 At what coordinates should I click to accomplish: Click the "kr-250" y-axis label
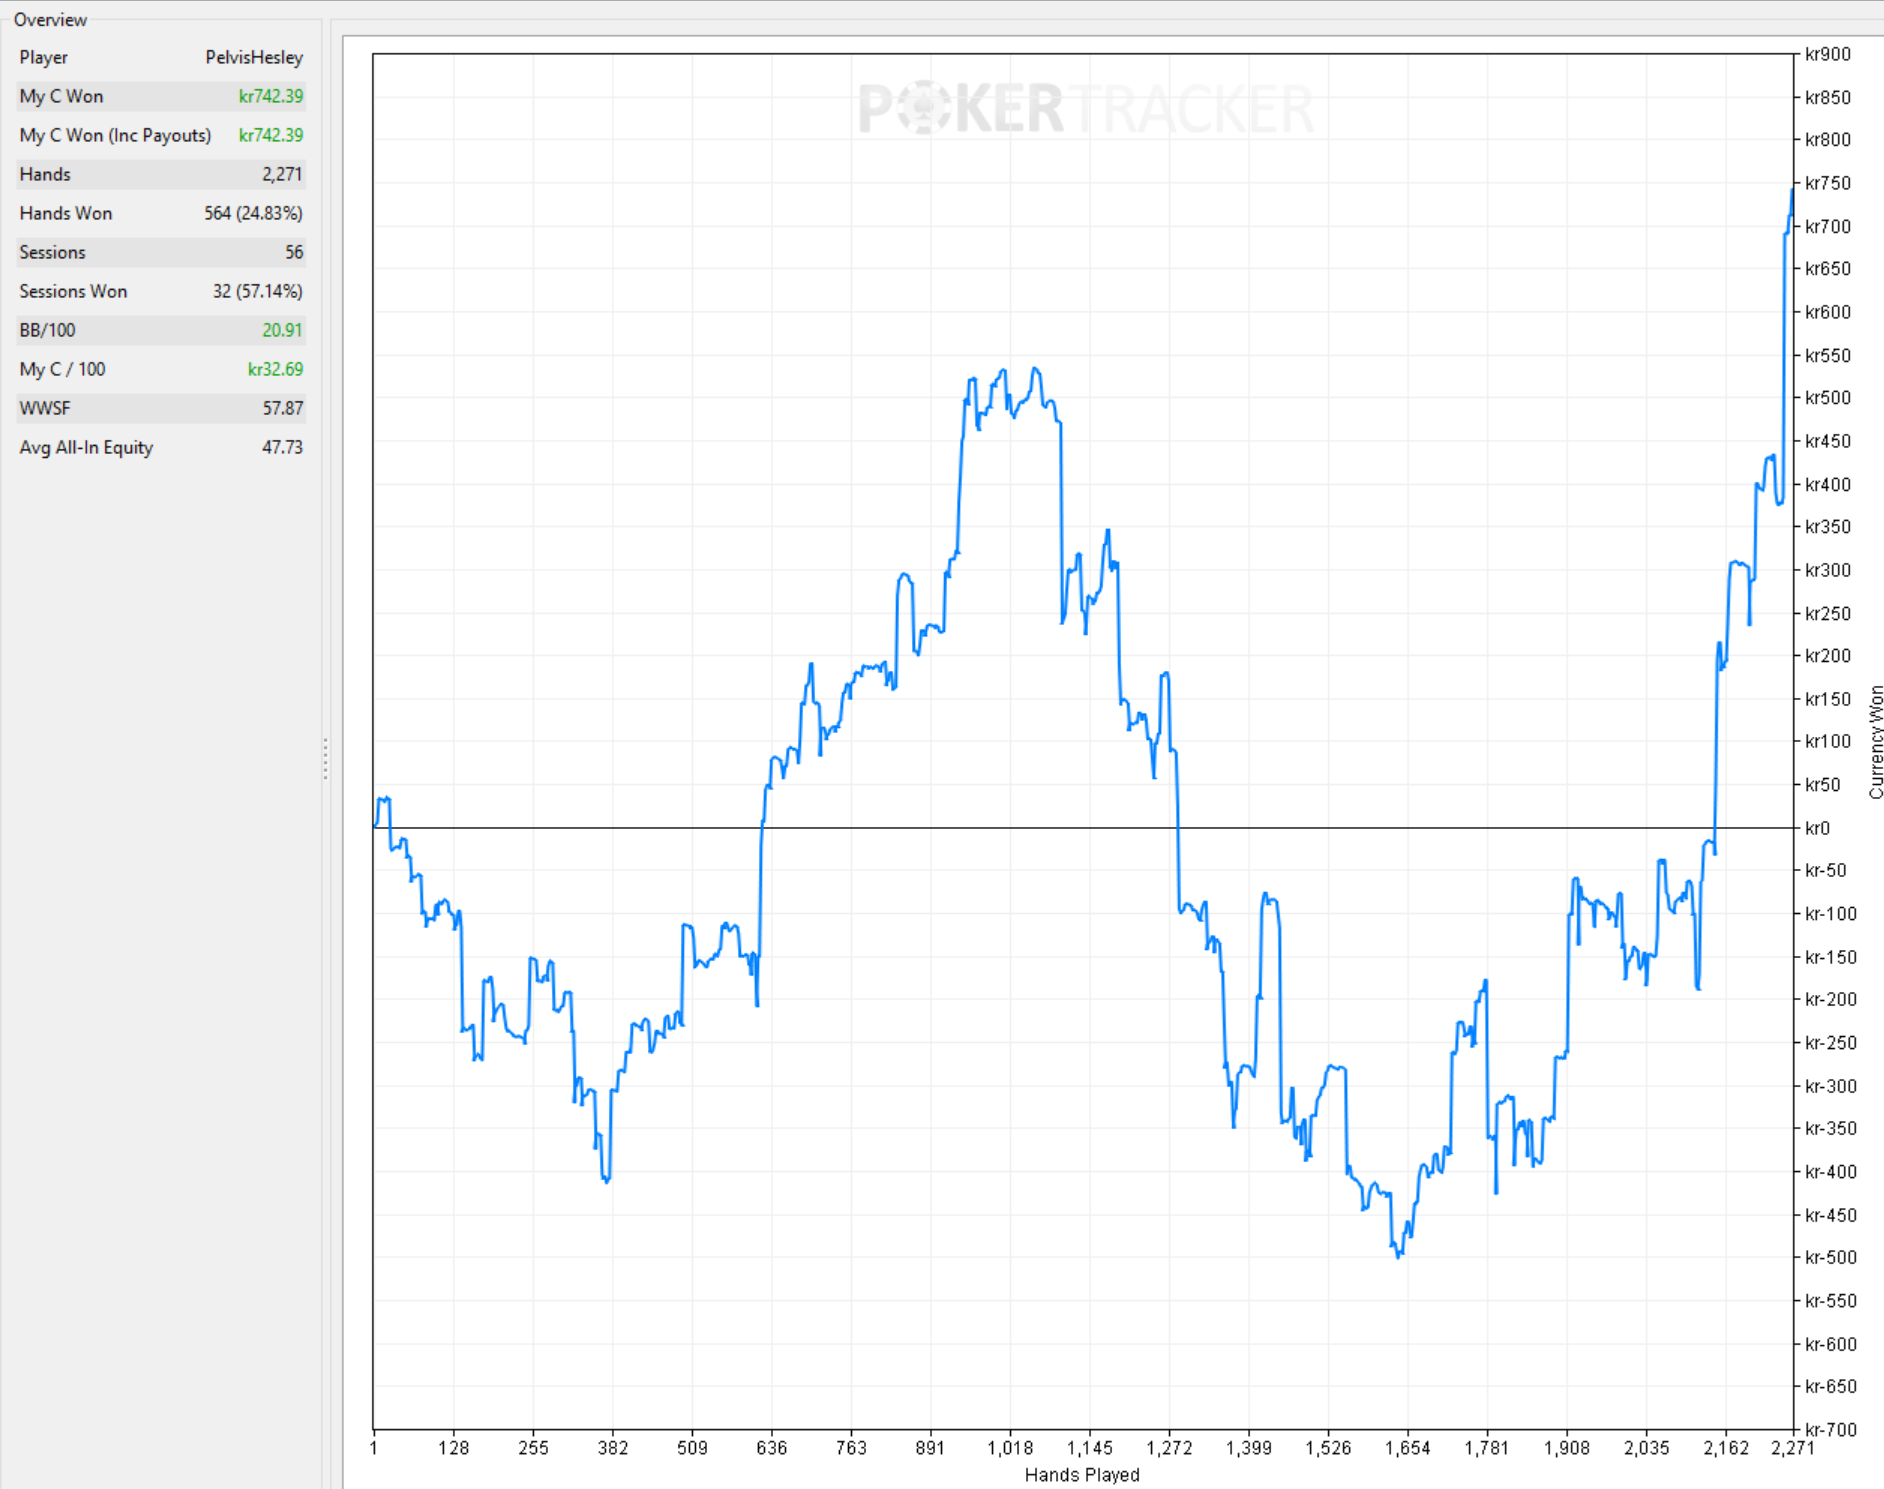coord(1830,1043)
